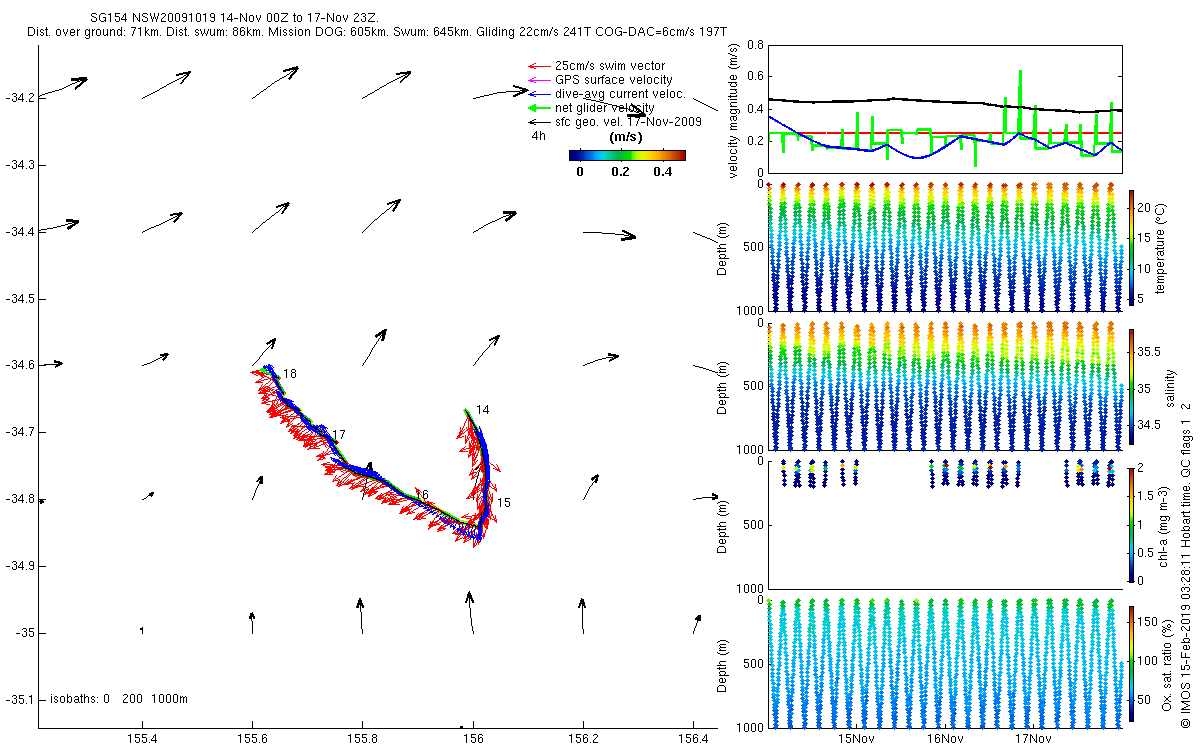Click longitude tick label "156.2"
Viewport: 1200px width, 750px height.
point(582,738)
